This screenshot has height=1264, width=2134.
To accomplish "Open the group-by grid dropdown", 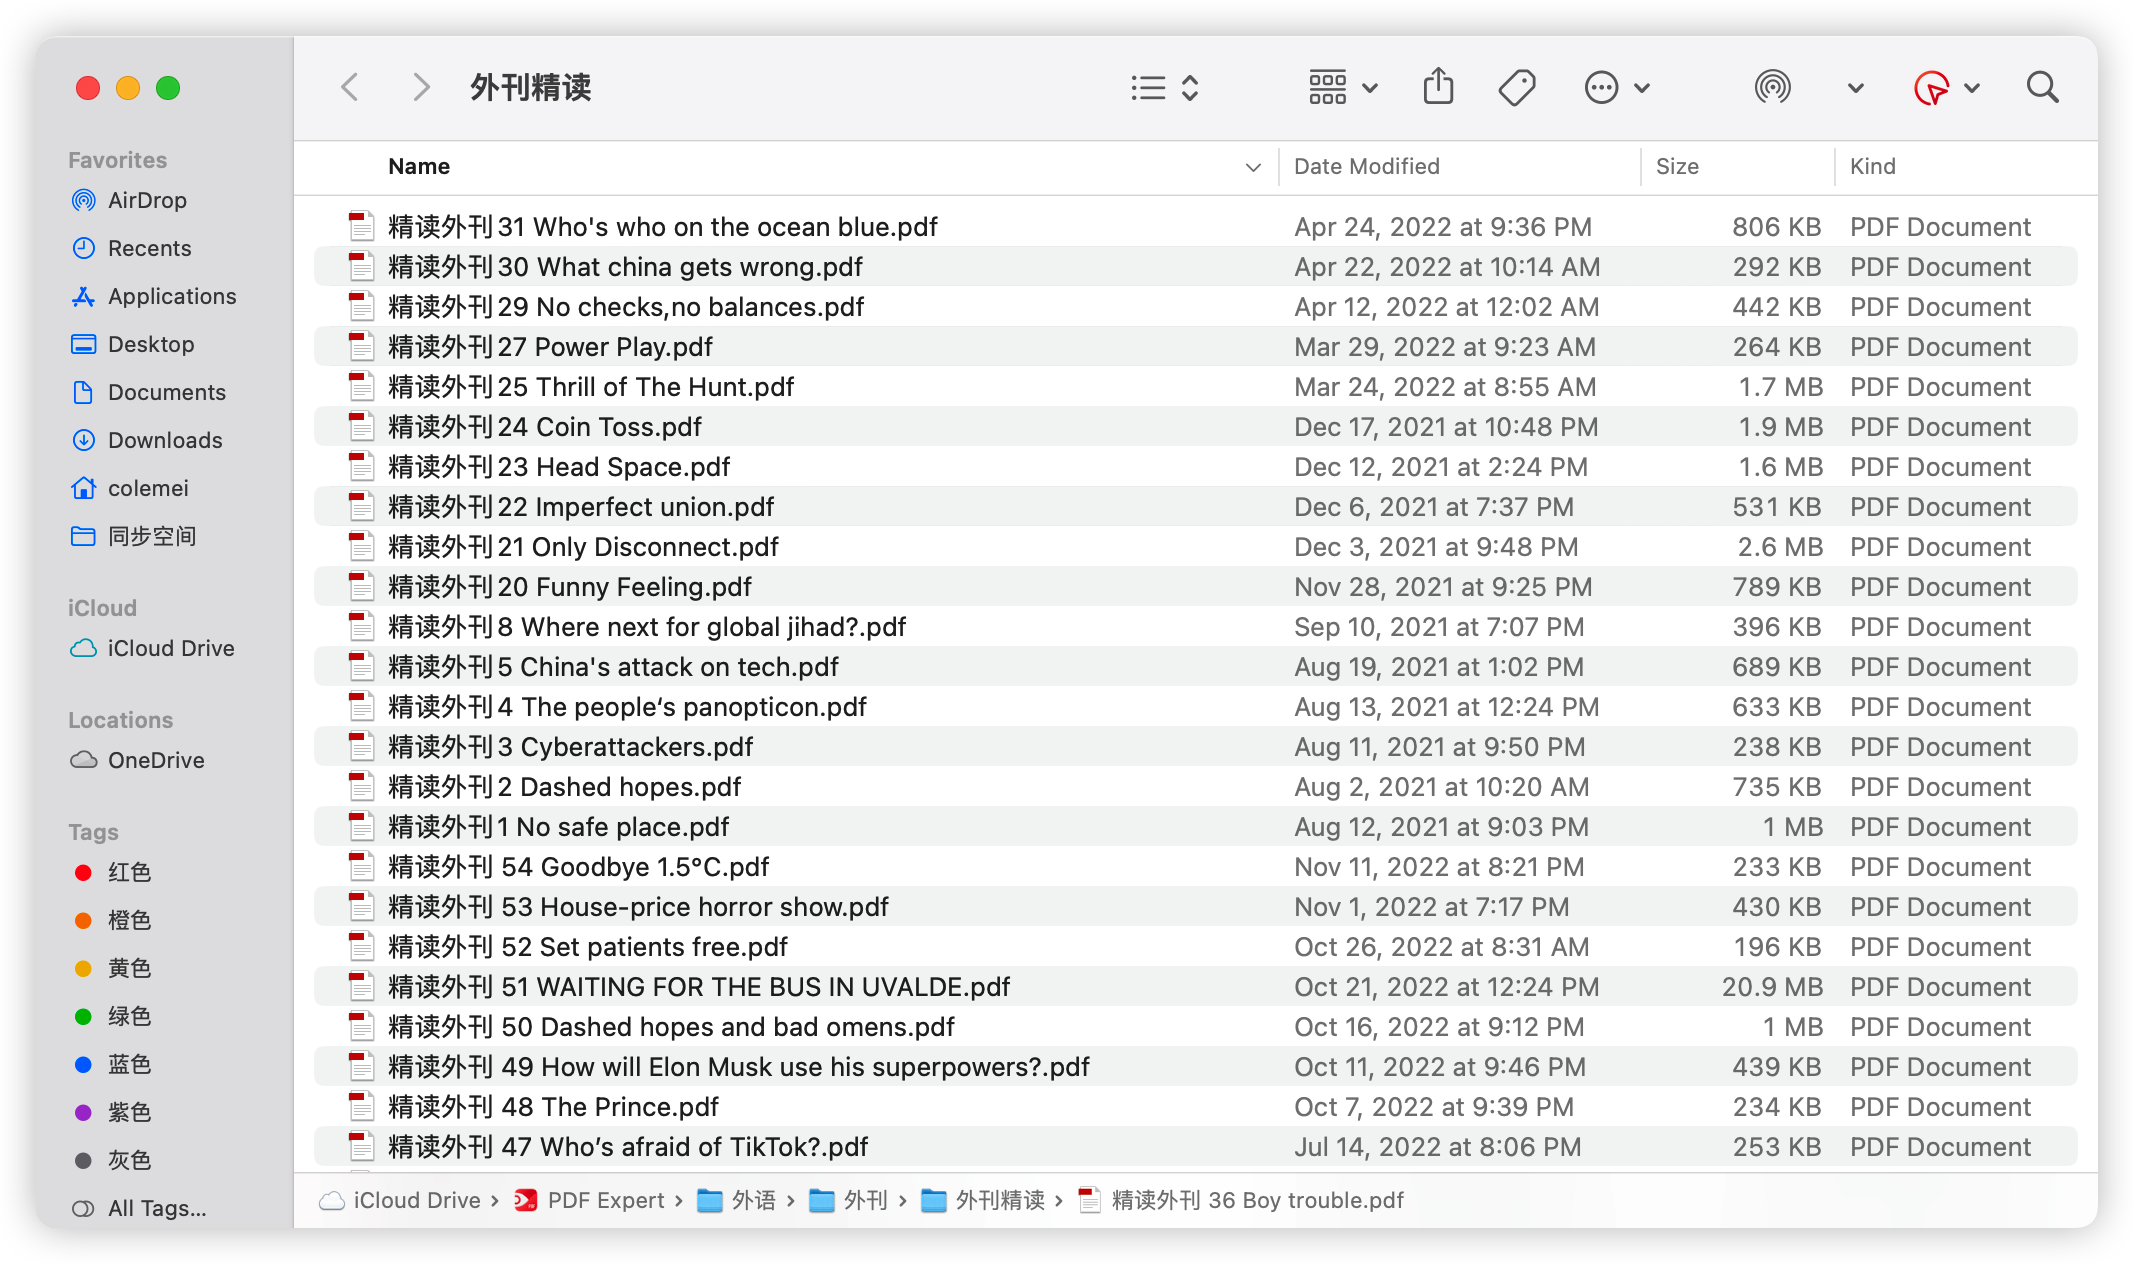I will pos(1343,88).
